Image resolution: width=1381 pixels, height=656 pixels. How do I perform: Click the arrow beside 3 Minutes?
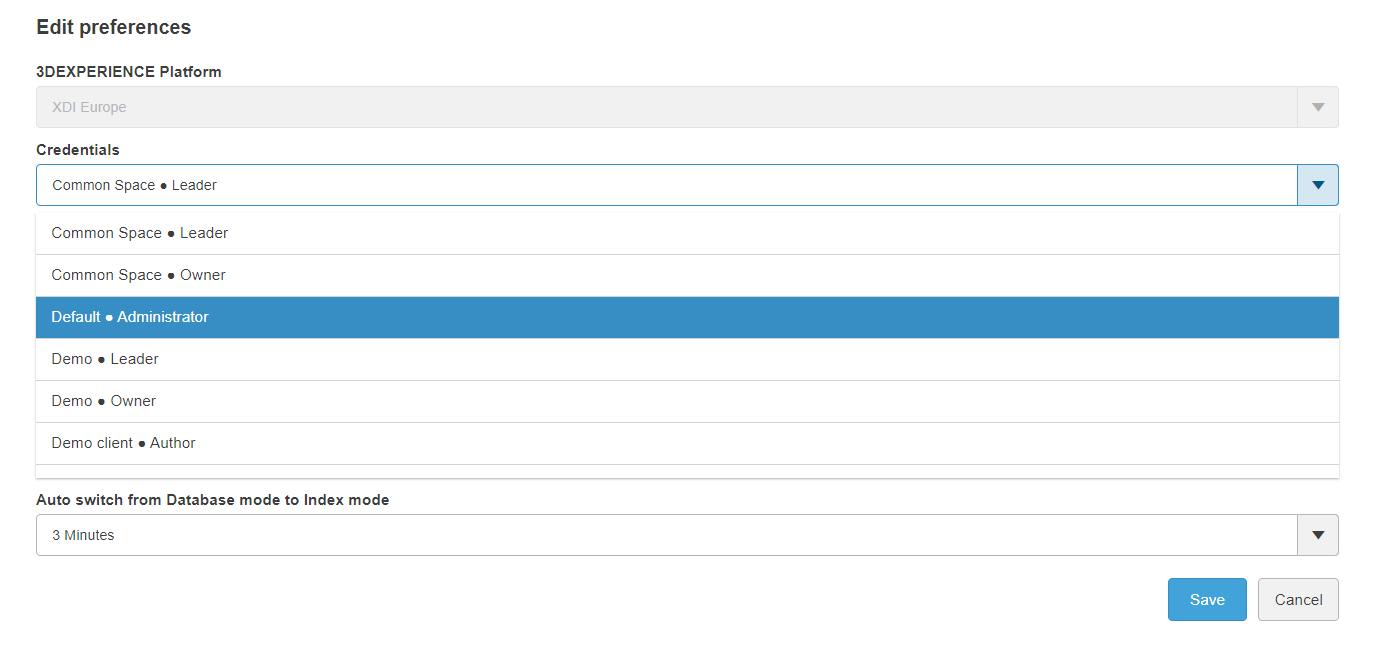pyautogui.click(x=1317, y=535)
